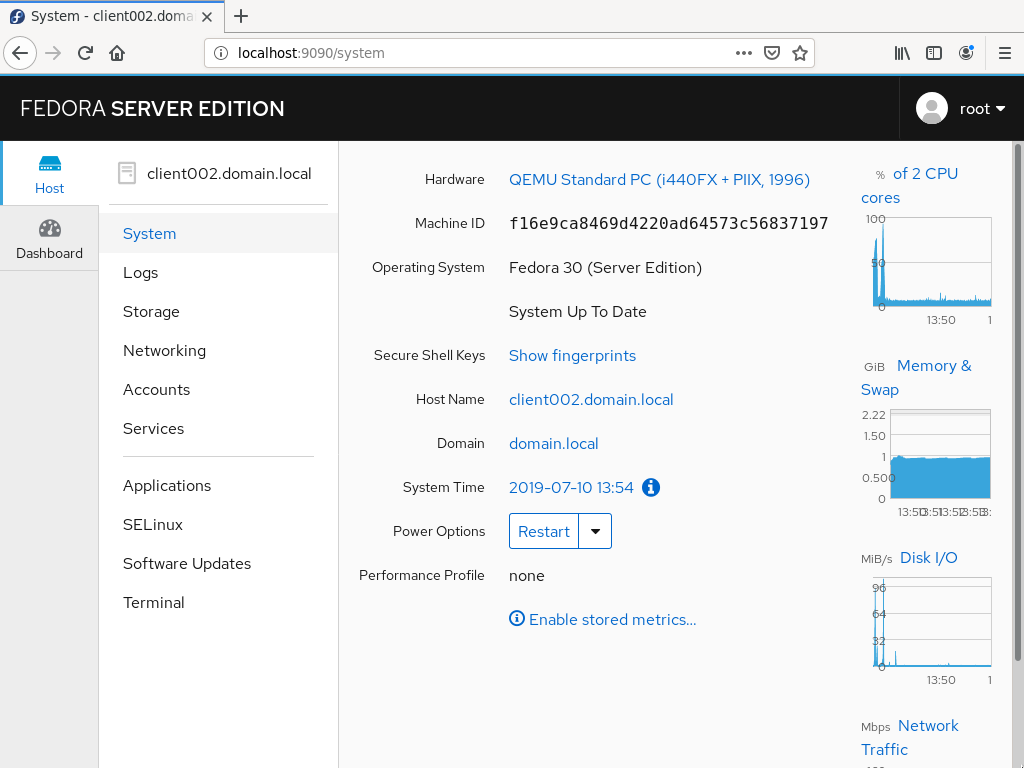Screen dimensions: 1024x768
Task: Select the Host server icon
Action: point(50,163)
